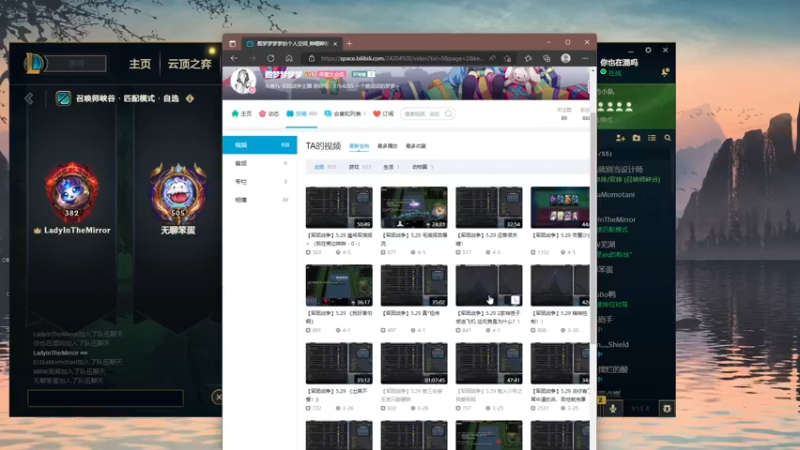800x450 pixels.
Task: Open 云顶之弈 tab in League client
Action: (x=189, y=64)
